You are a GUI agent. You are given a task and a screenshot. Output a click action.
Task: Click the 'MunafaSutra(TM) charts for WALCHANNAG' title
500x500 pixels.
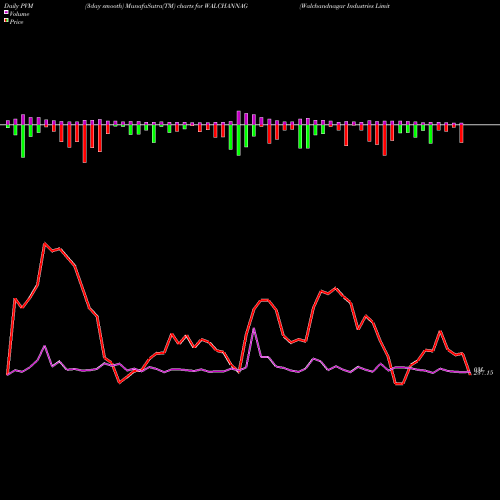click(187, 6)
